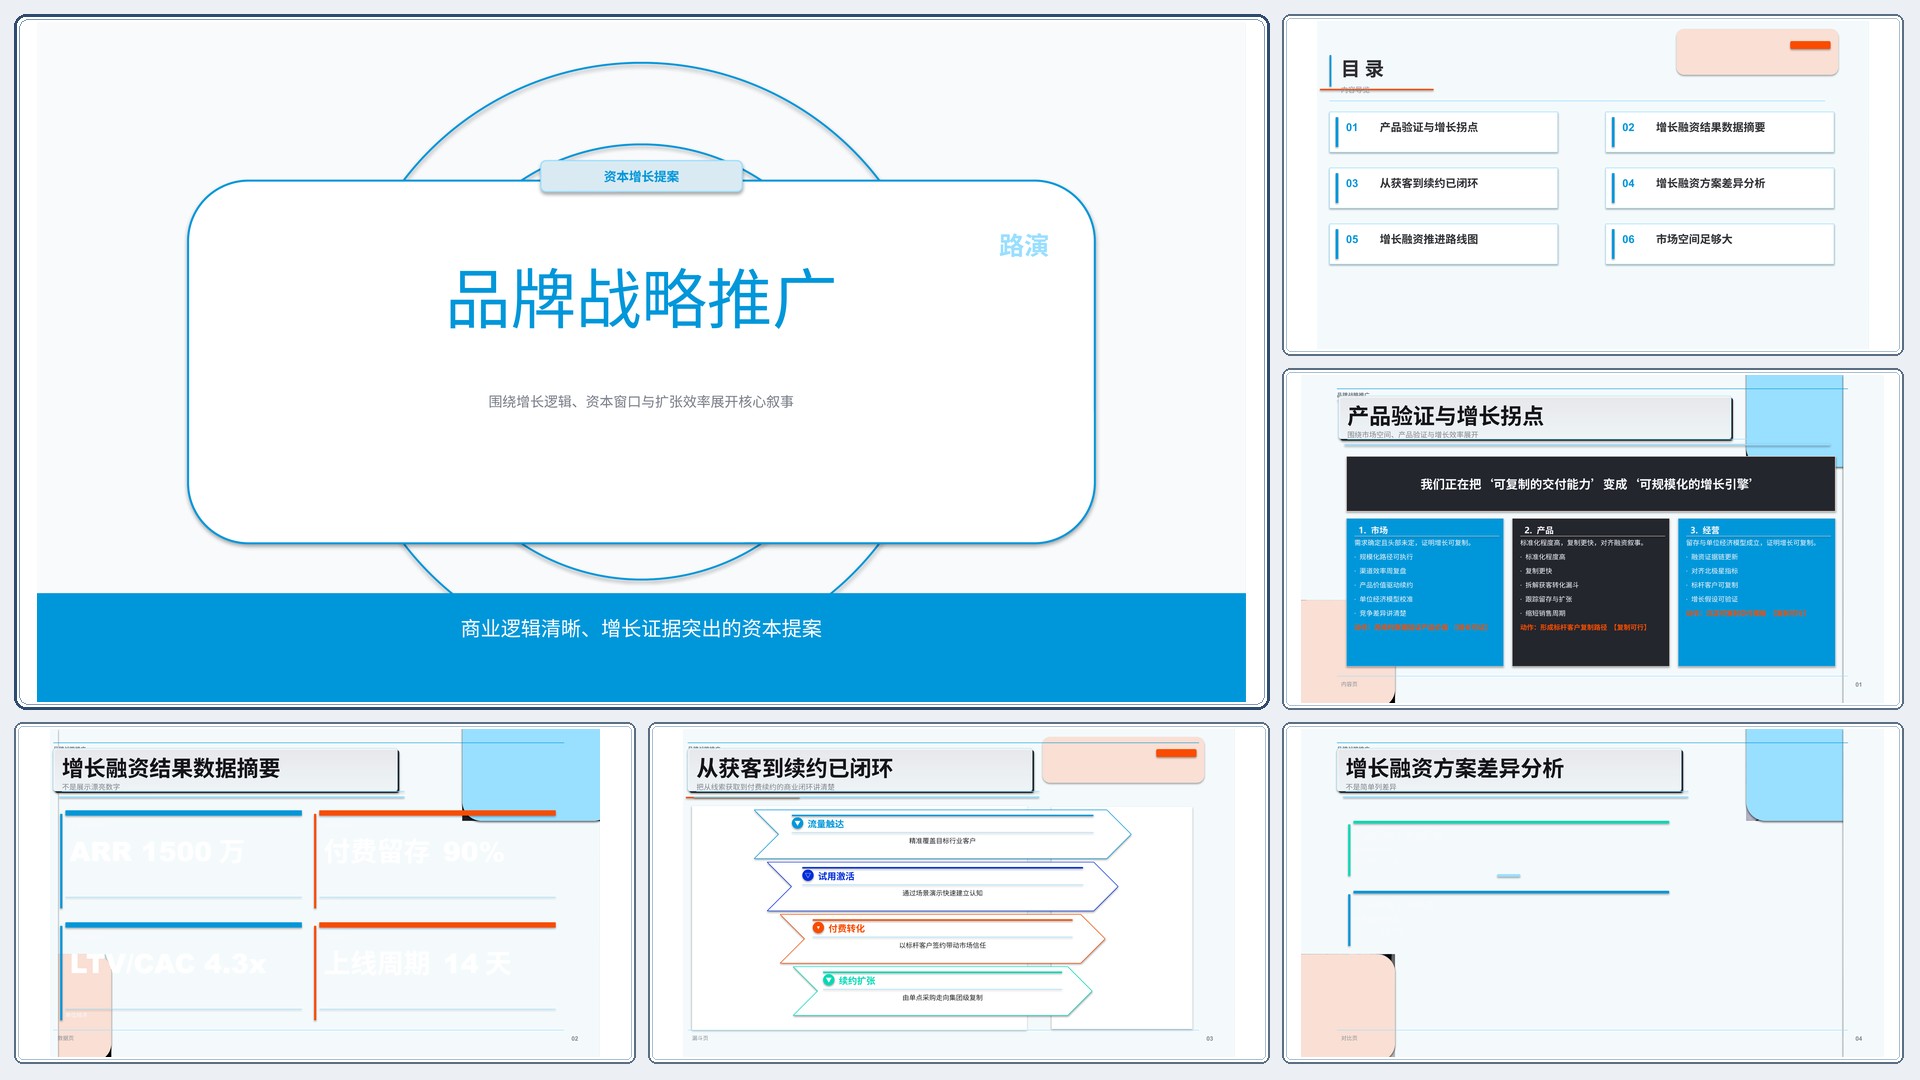
Task: Open contents item 01 产品验证与增长拐点
Action: pos(1444,131)
